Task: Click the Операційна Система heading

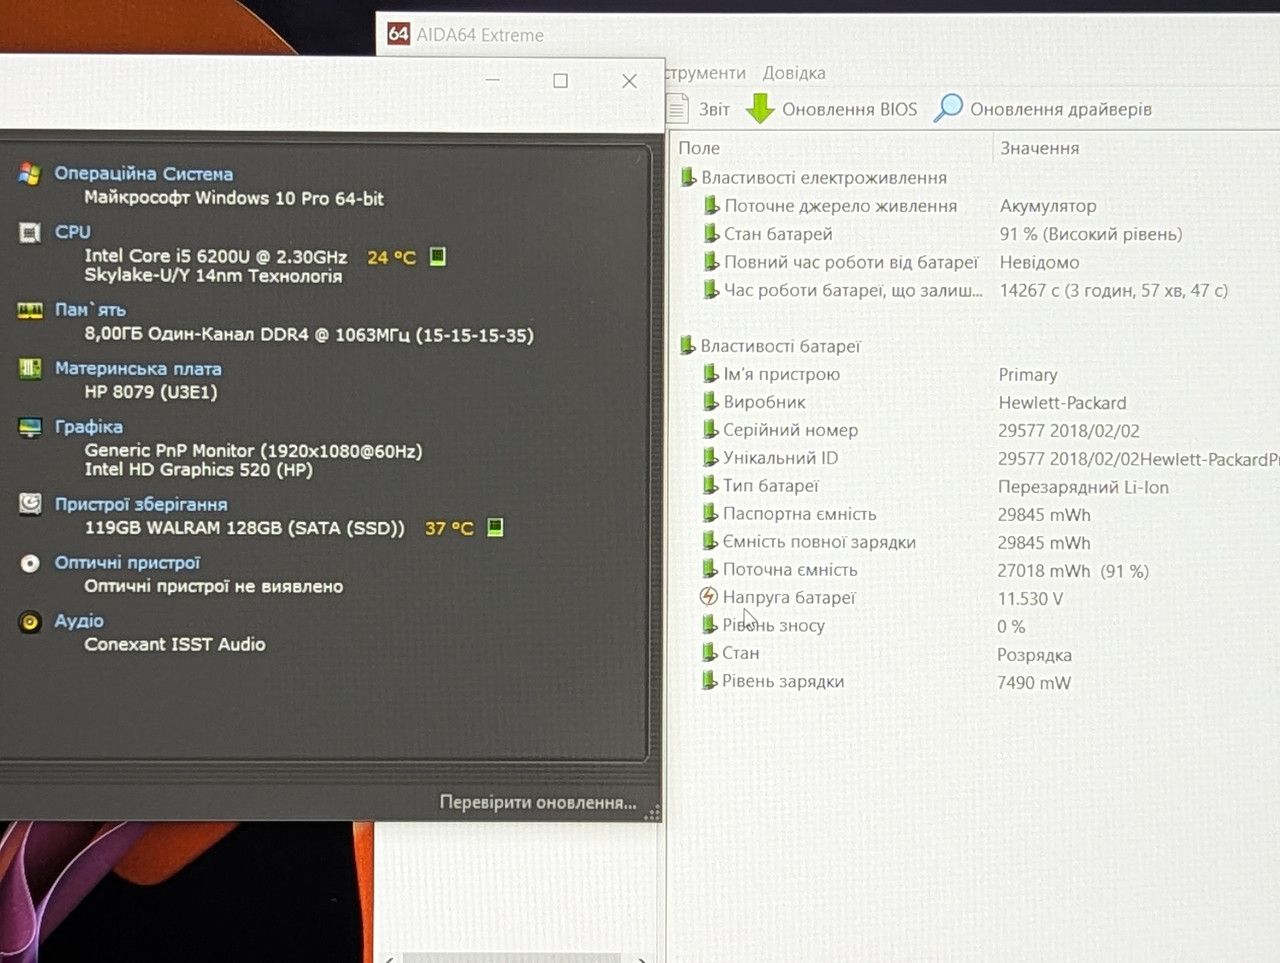Action: coord(144,174)
